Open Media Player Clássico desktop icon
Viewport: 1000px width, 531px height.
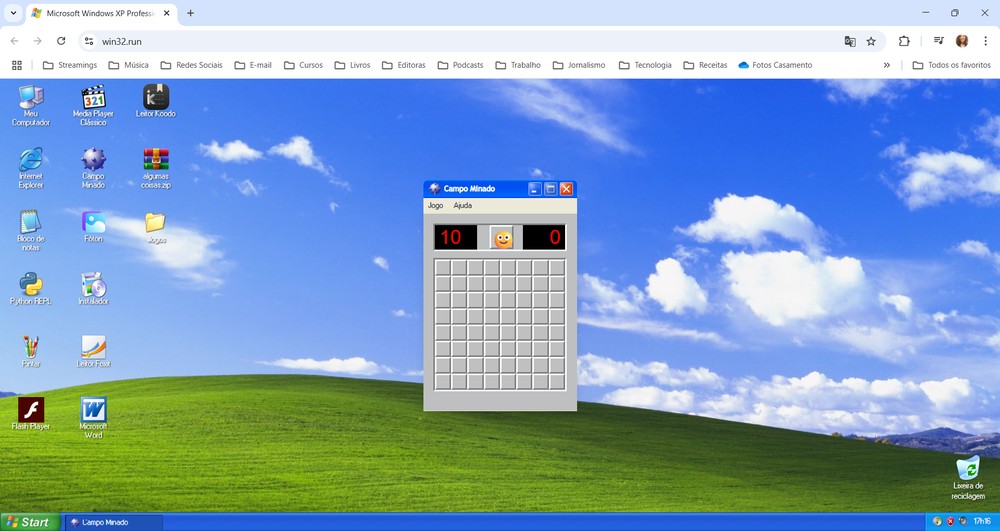[93, 105]
